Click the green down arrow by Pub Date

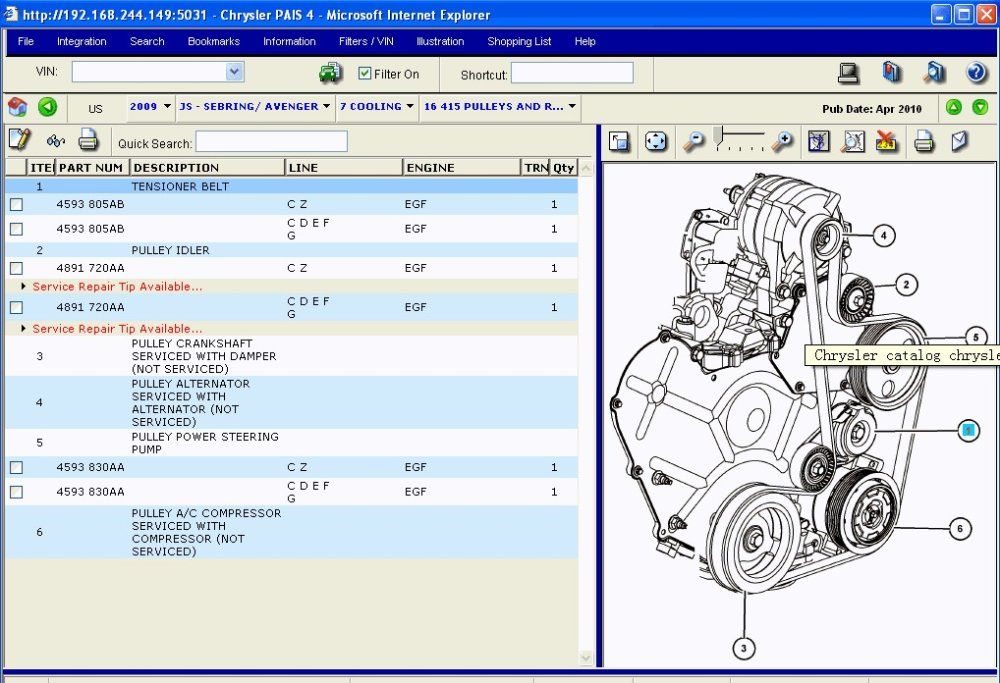click(x=980, y=107)
